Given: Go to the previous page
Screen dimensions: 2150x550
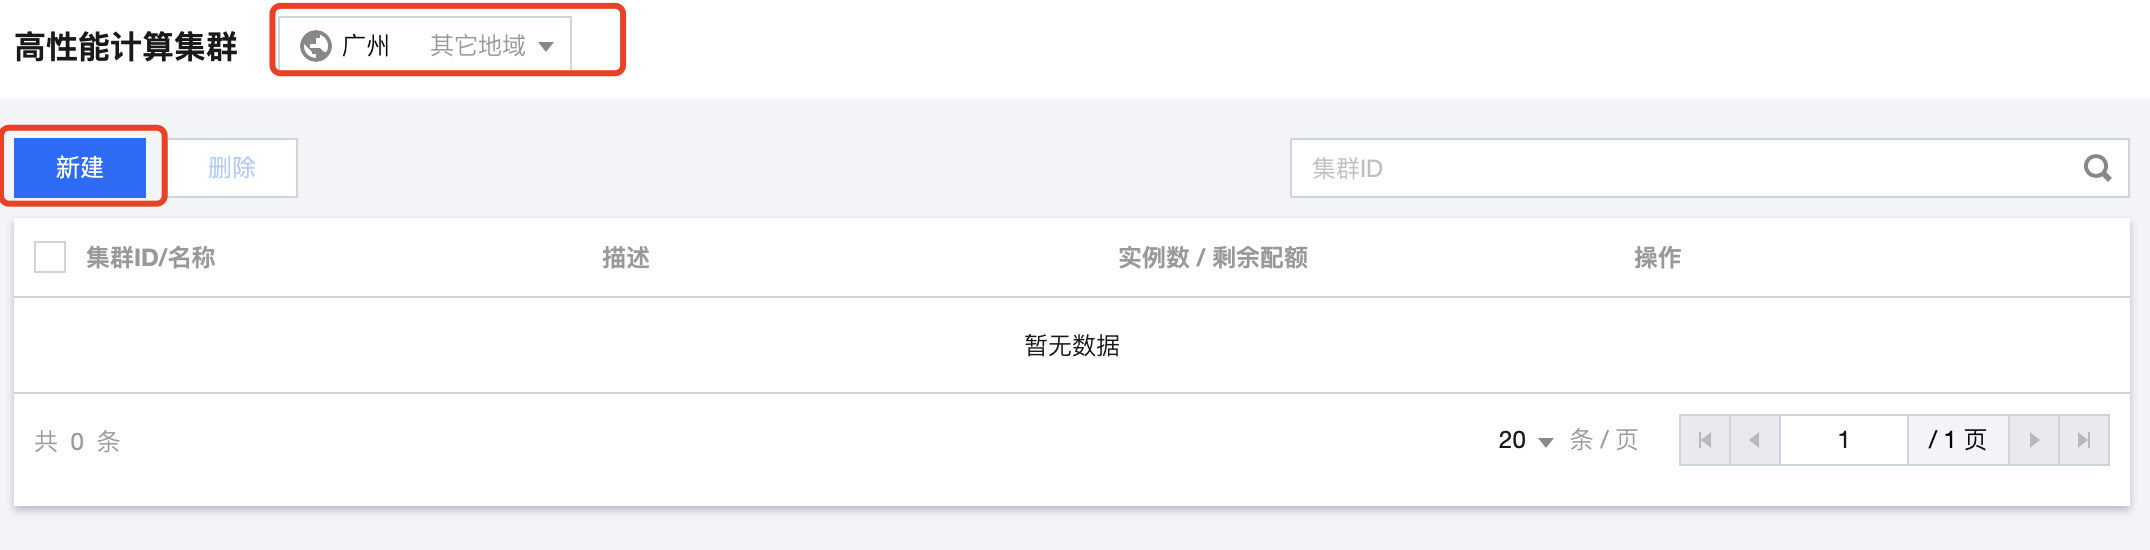Looking at the screenshot, I should 1754,440.
